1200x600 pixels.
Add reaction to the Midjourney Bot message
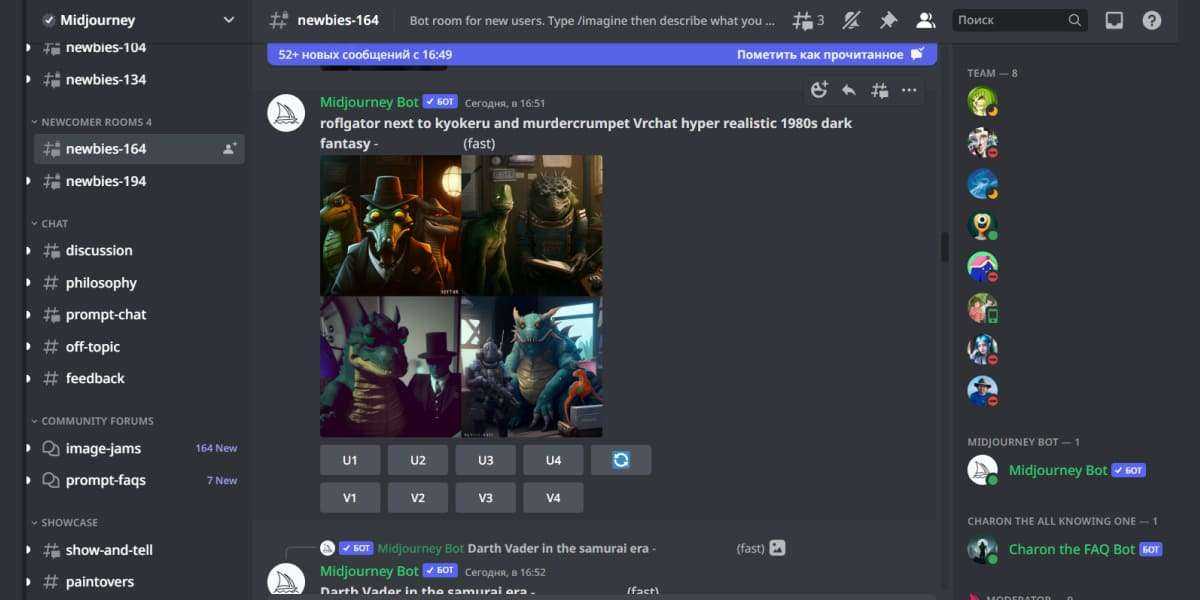tap(819, 90)
